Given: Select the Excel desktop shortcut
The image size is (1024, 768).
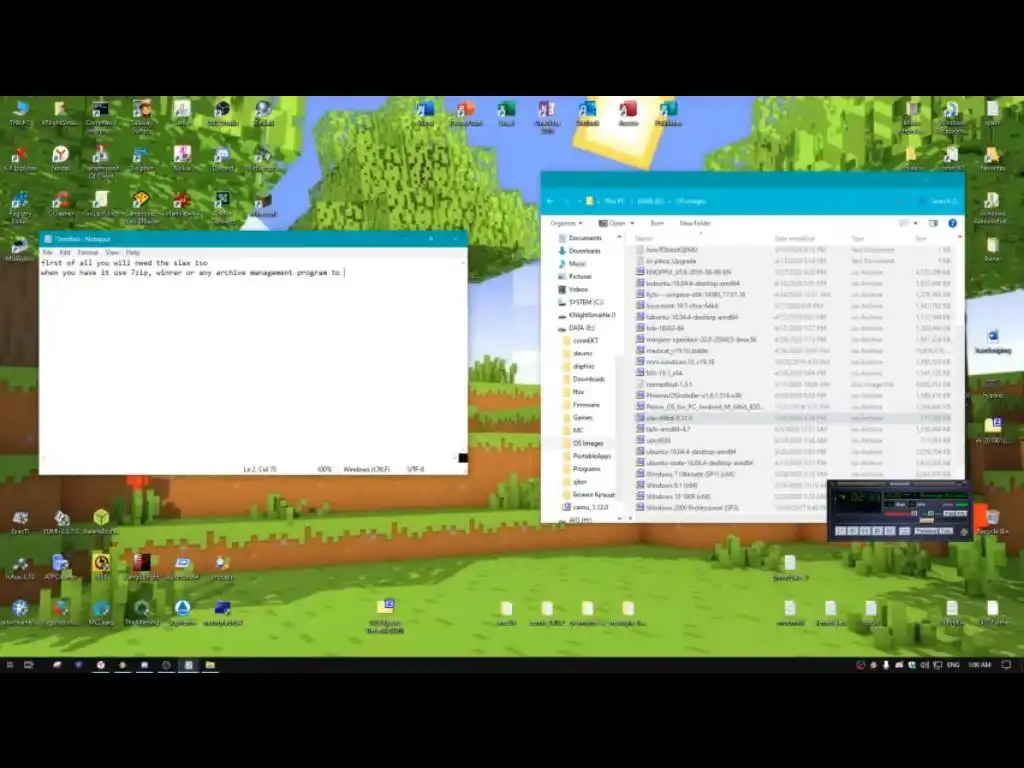Looking at the screenshot, I should 506,113.
